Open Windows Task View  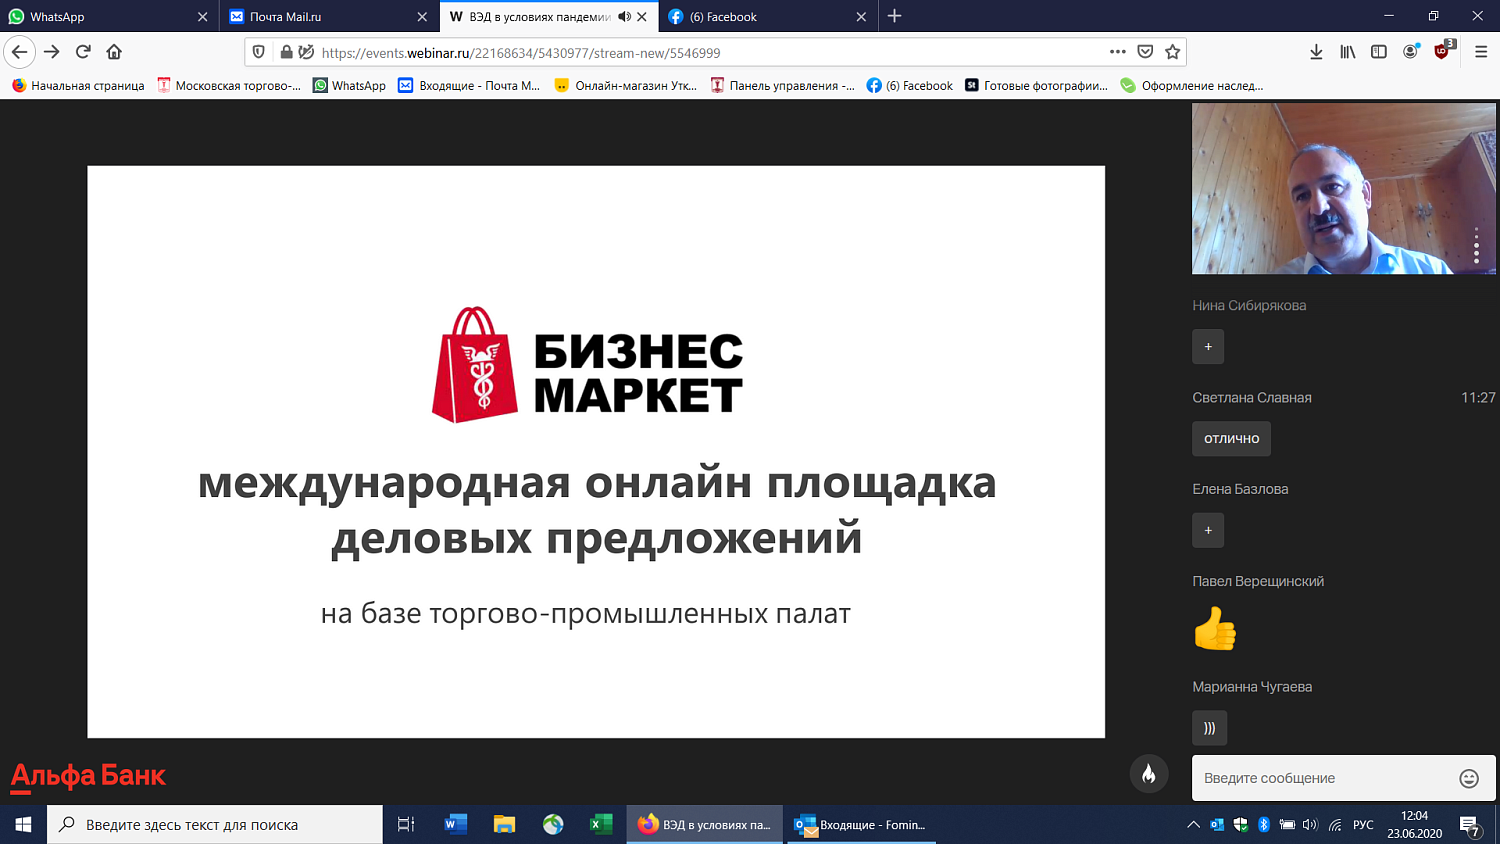(x=406, y=824)
